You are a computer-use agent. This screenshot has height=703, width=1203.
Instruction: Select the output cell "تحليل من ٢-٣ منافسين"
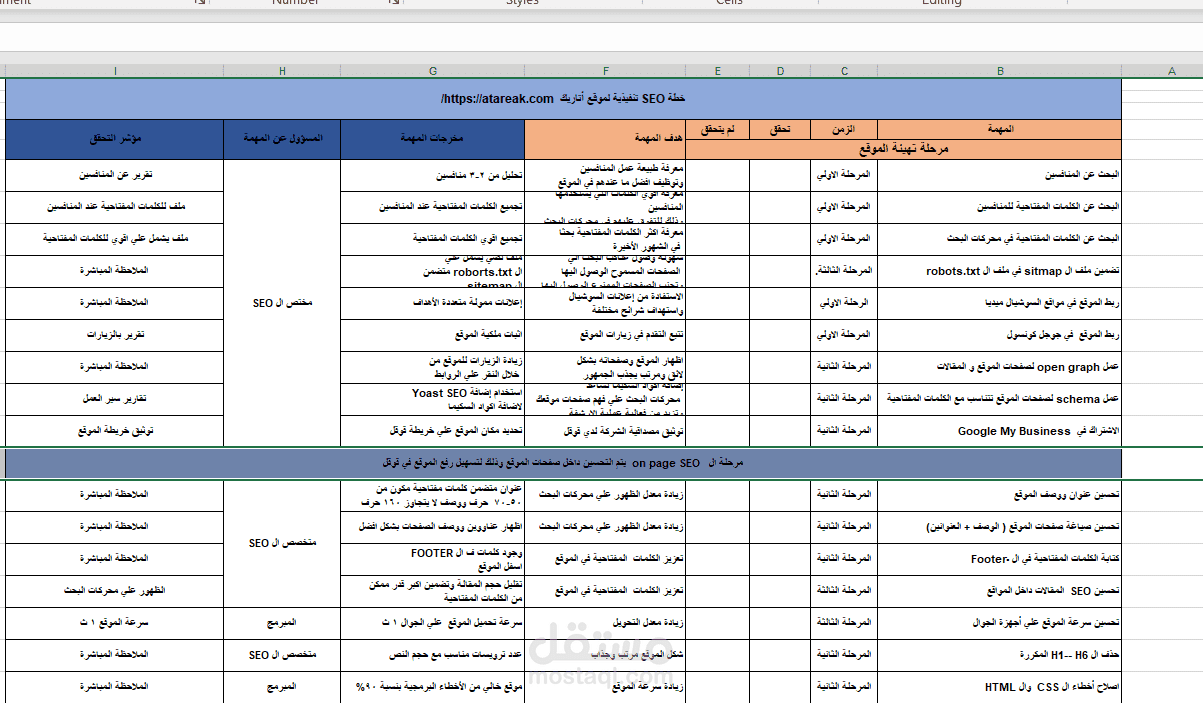[x=433, y=174]
